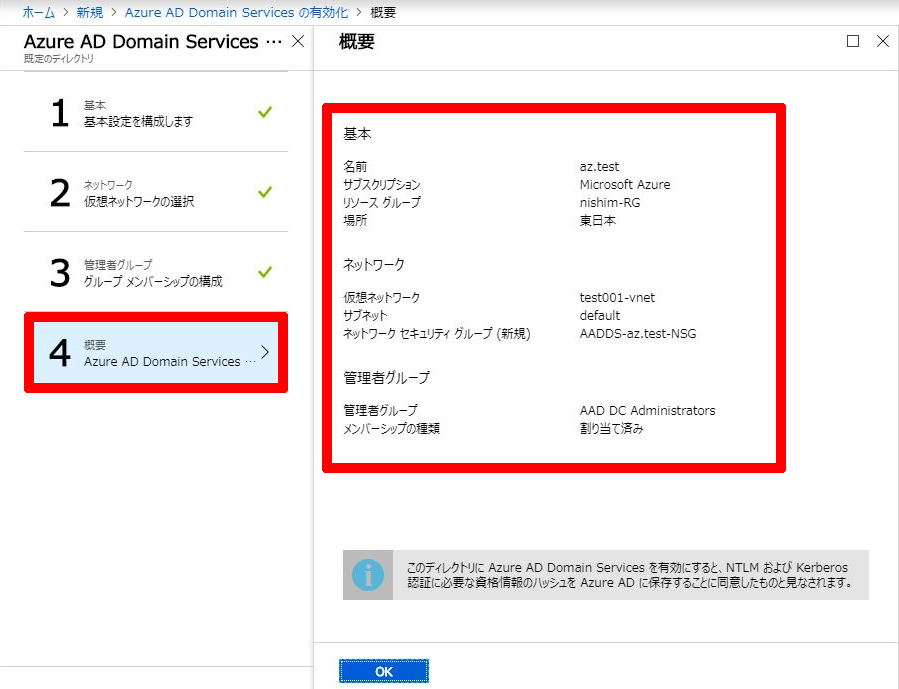
Task: Click the リソース グループ label
Action: (382, 202)
